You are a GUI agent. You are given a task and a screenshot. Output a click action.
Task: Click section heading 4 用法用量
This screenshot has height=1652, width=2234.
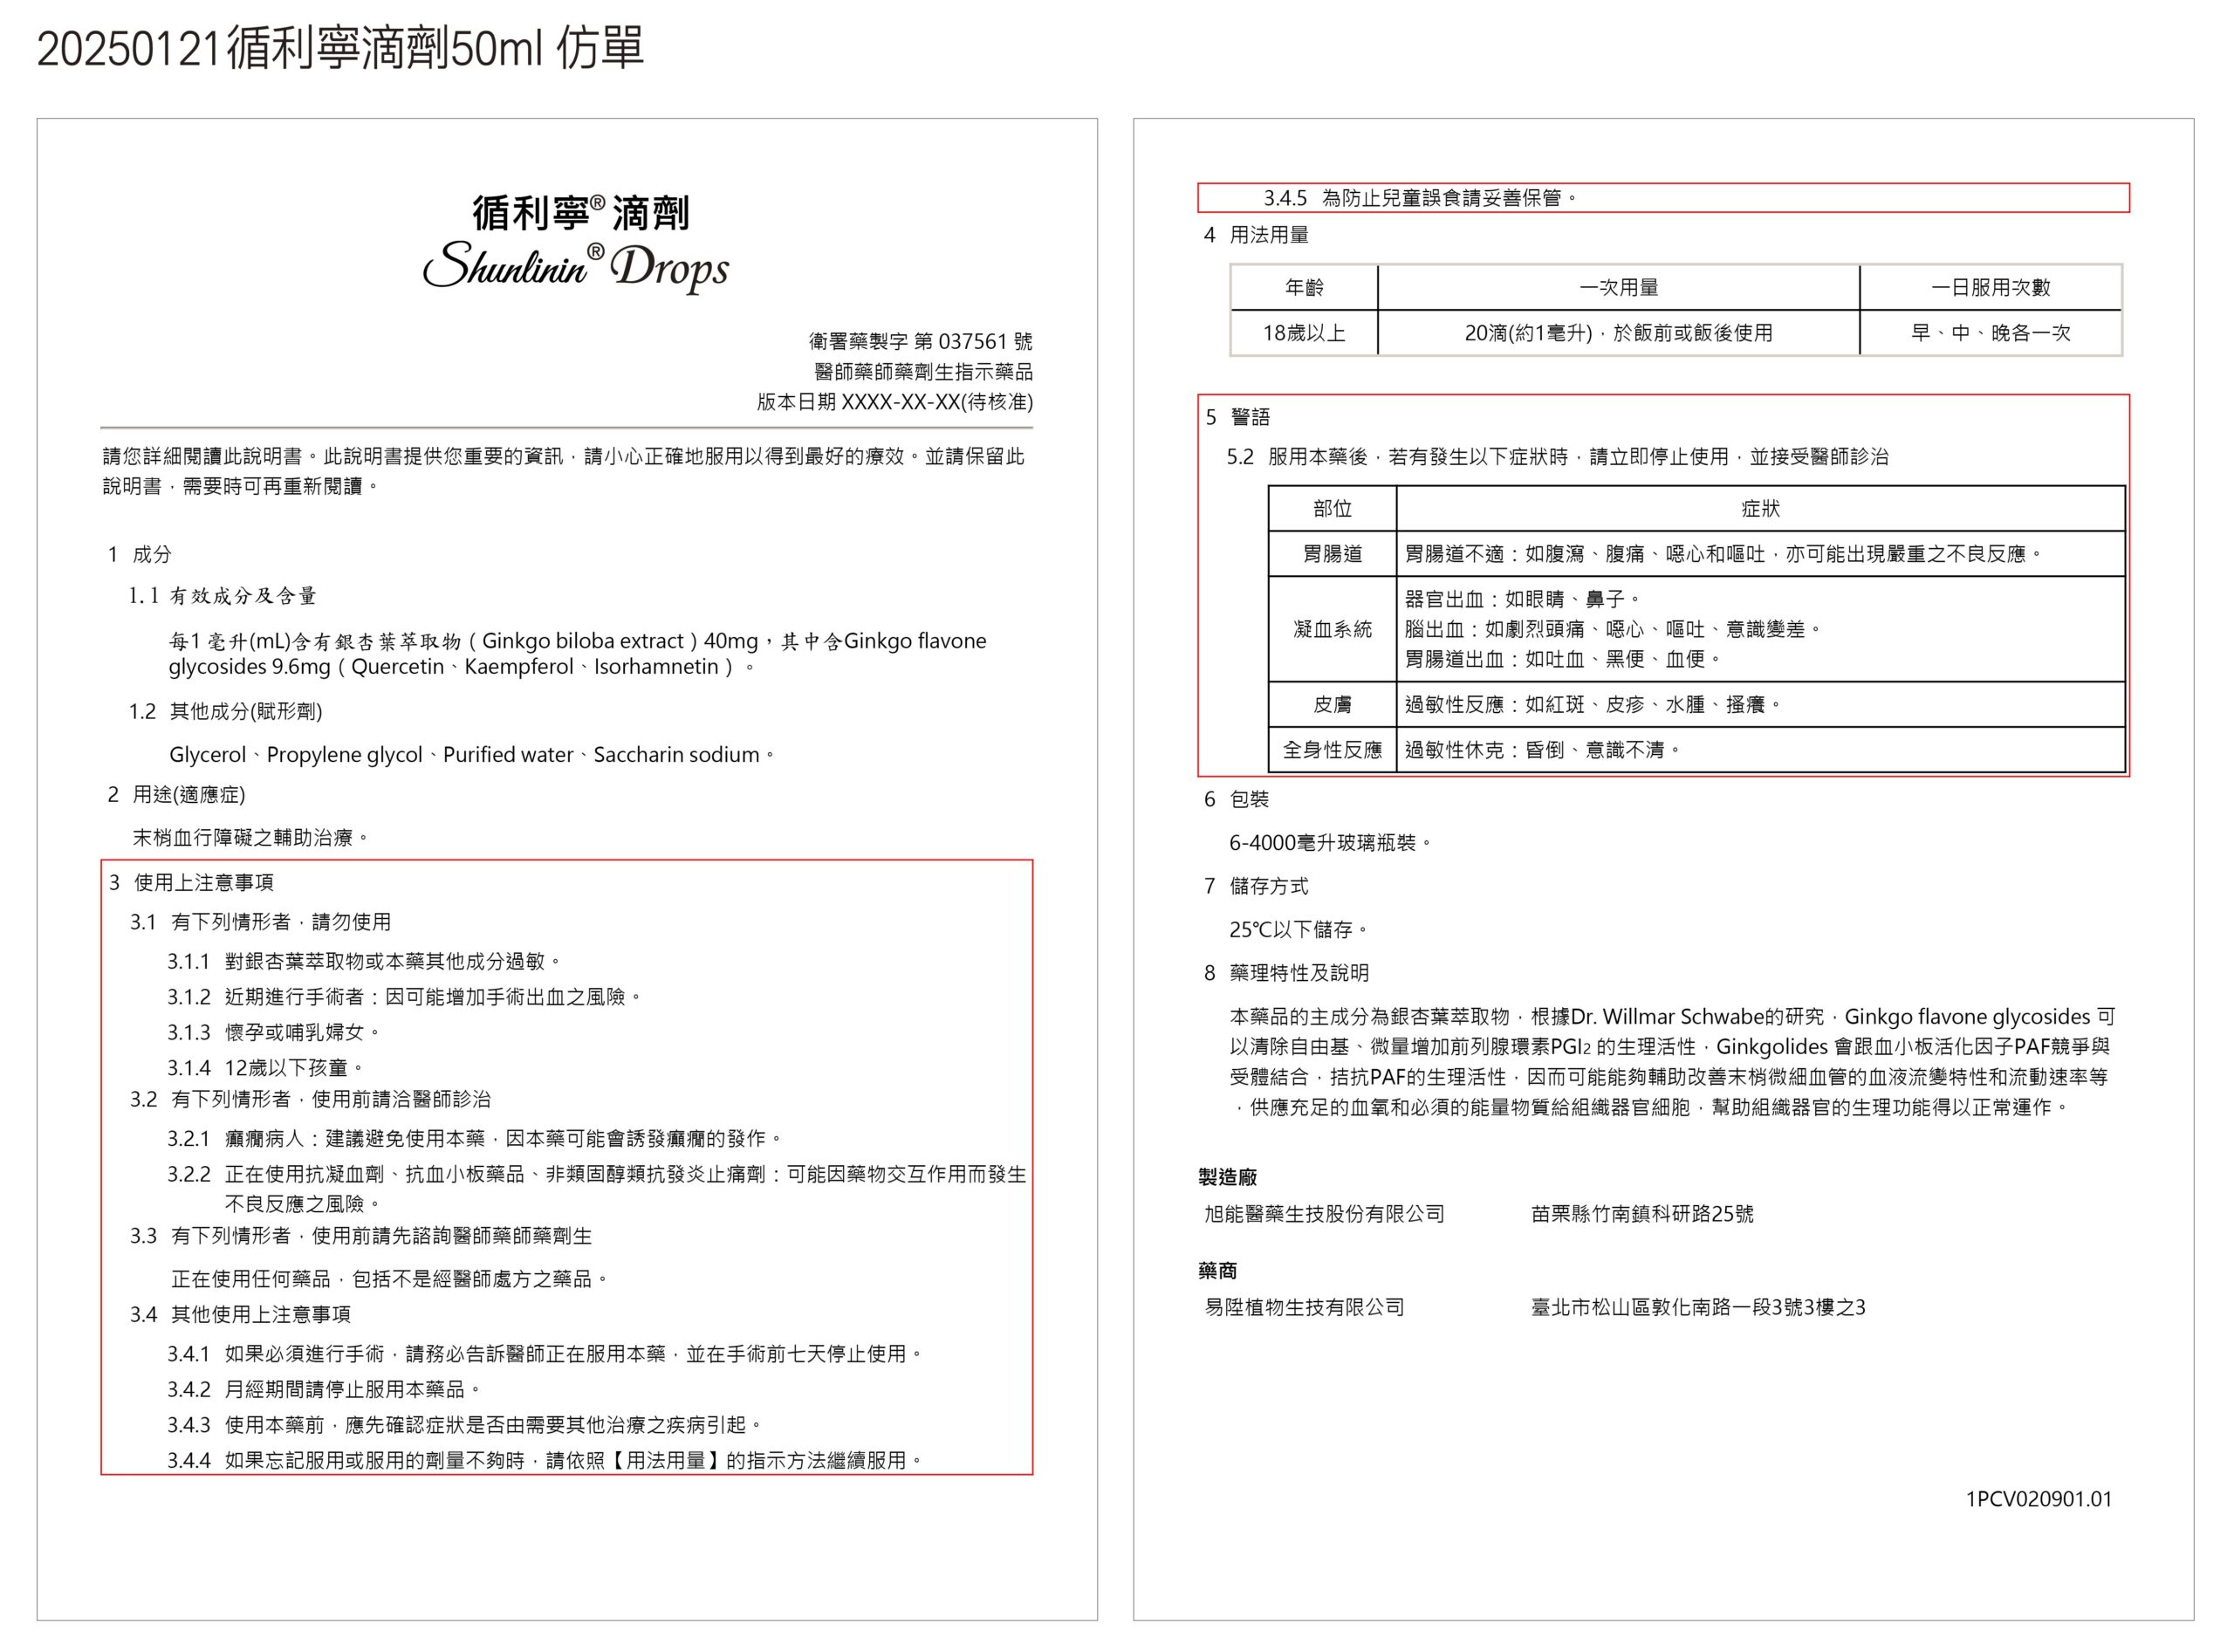(1256, 235)
